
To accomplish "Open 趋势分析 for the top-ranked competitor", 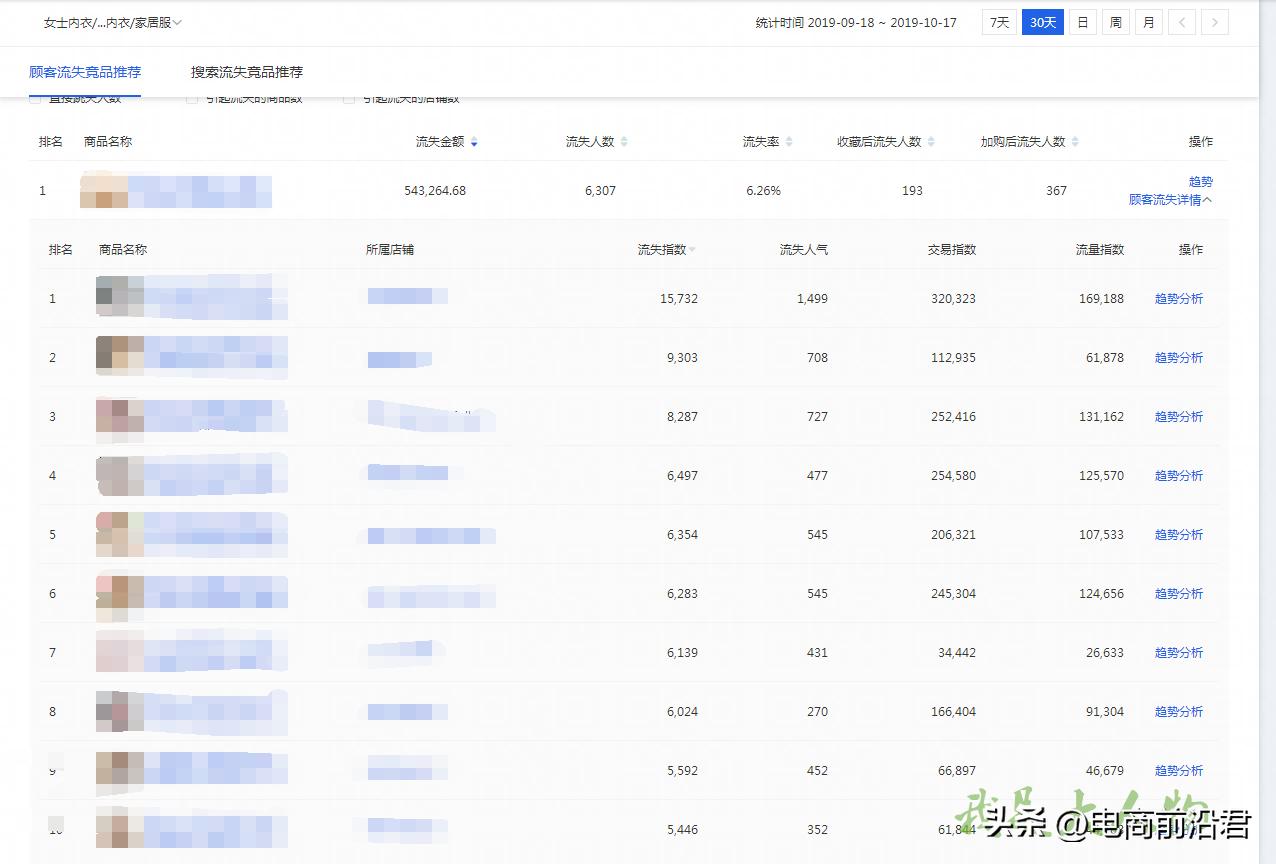I will pyautogui.click(x=1178, y=298).
